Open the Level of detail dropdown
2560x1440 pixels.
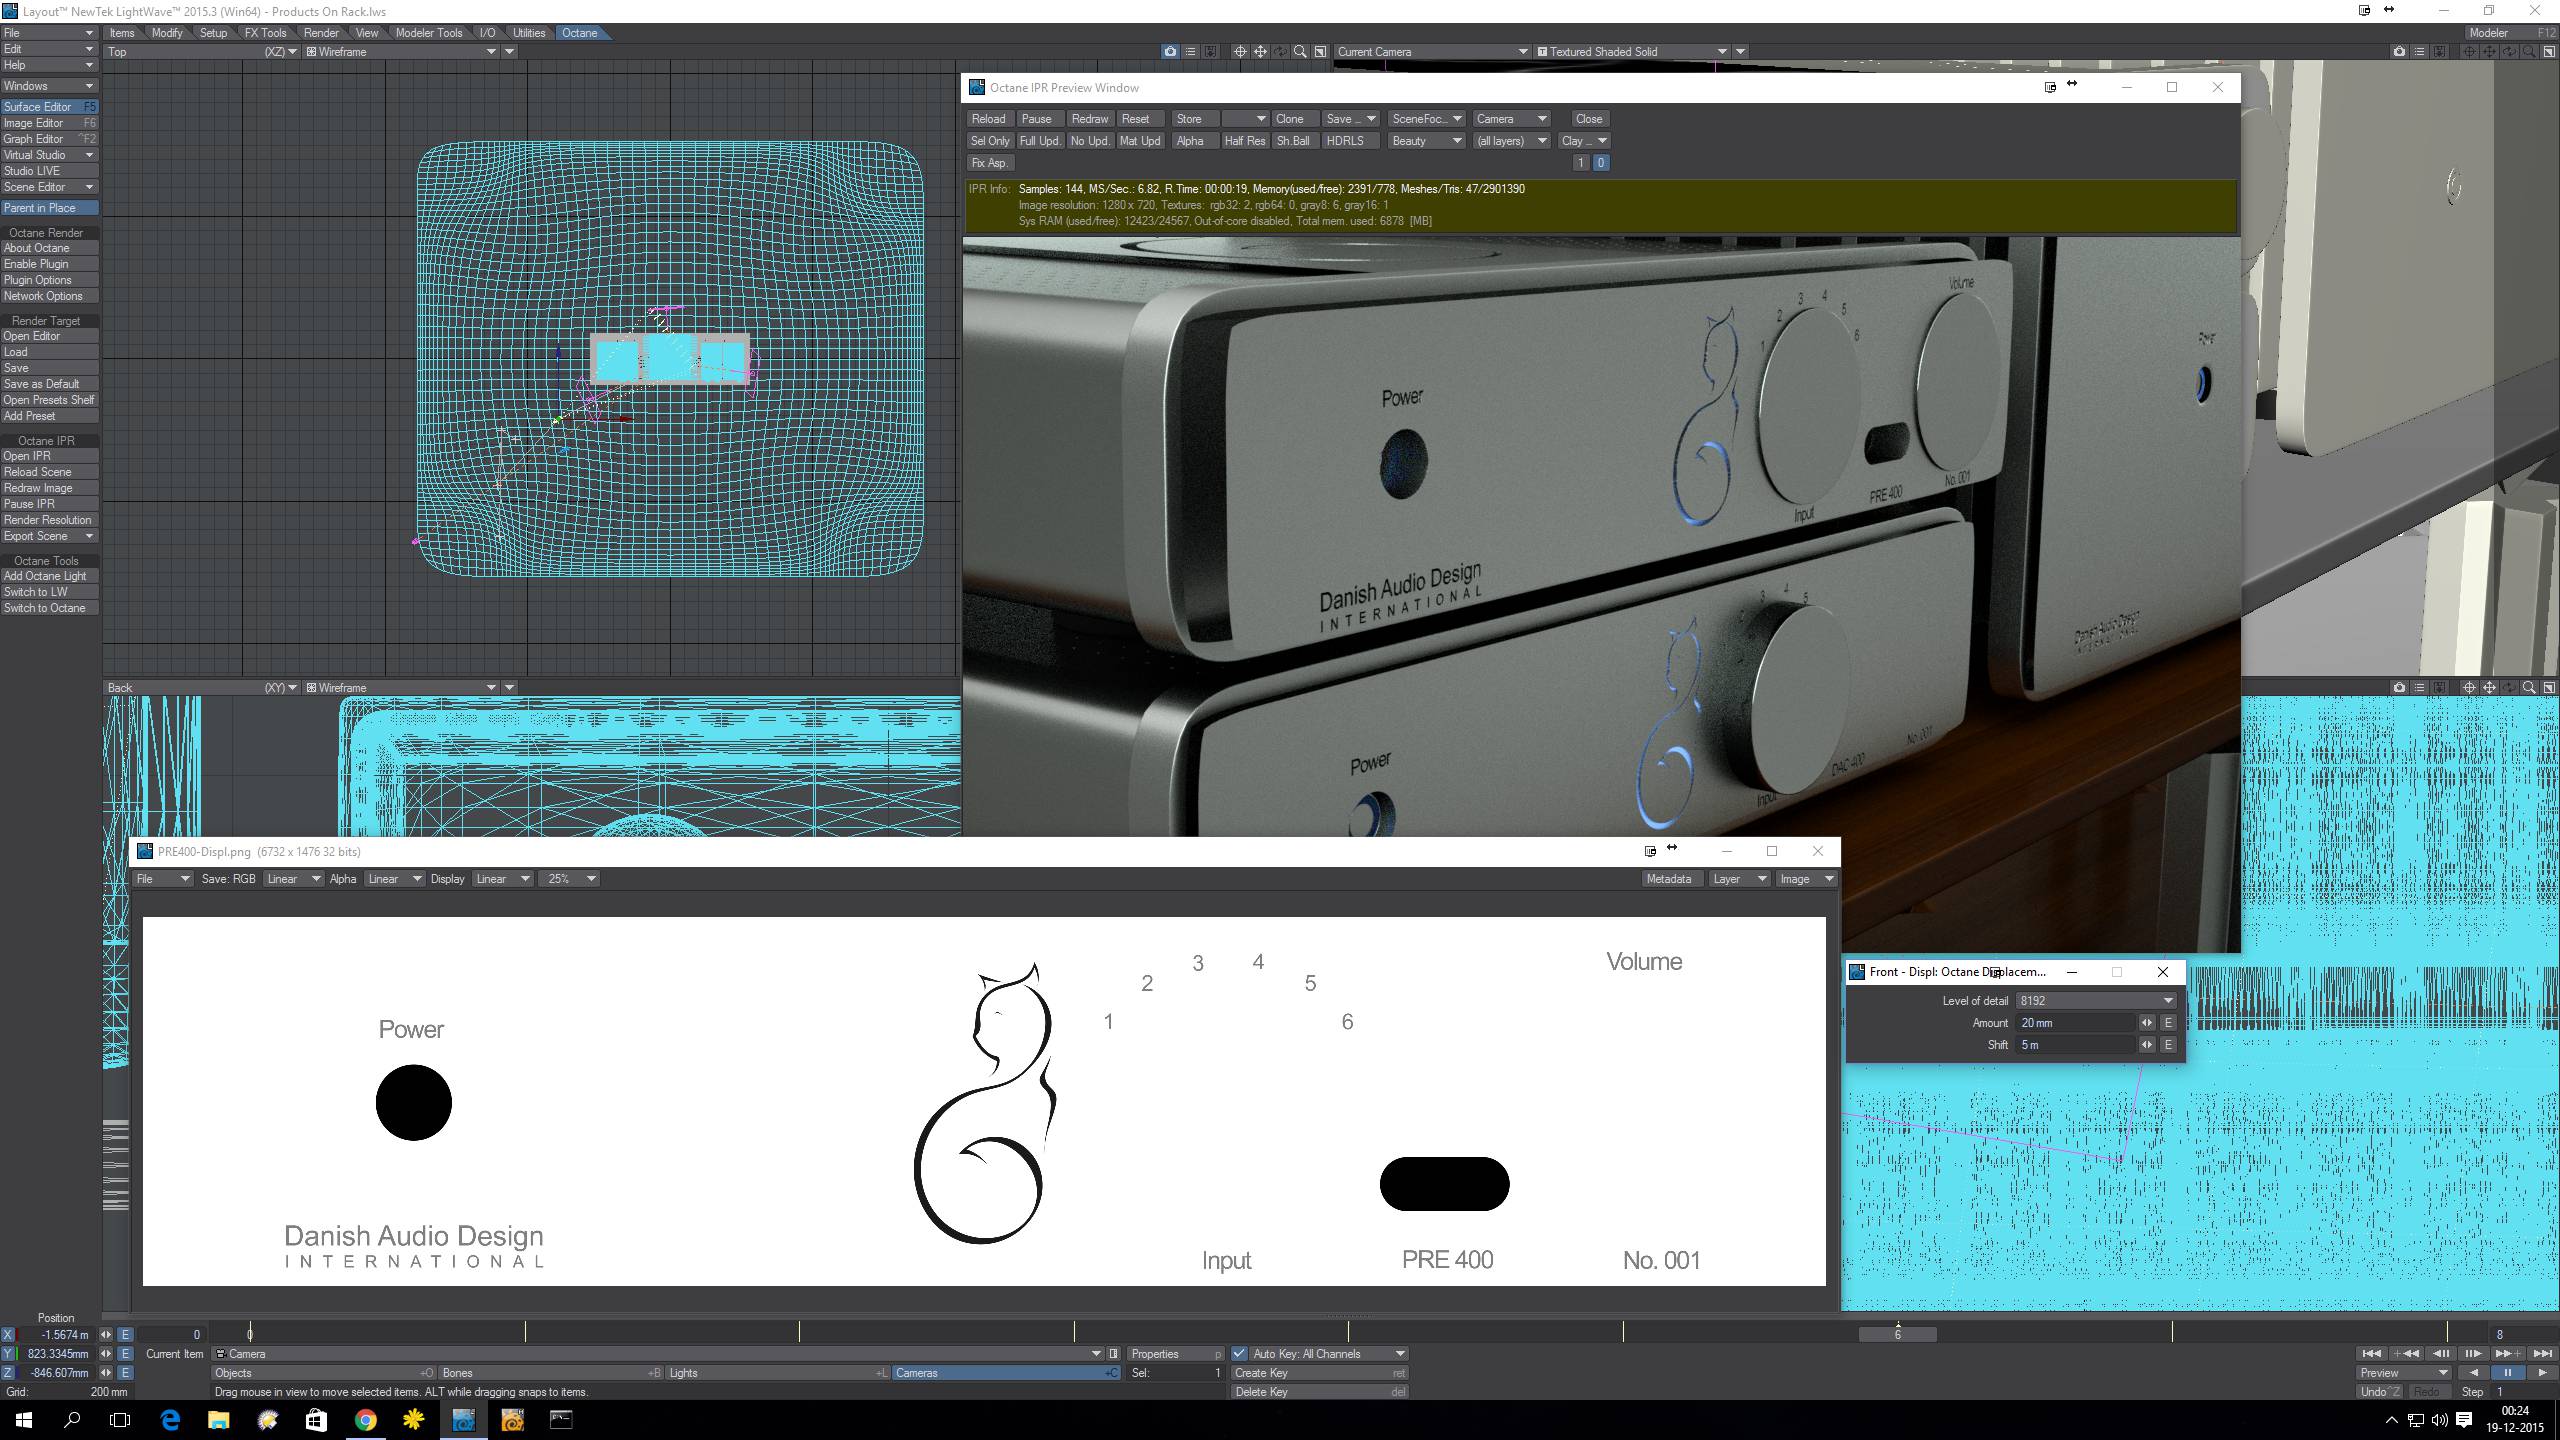point(2095,1001)
